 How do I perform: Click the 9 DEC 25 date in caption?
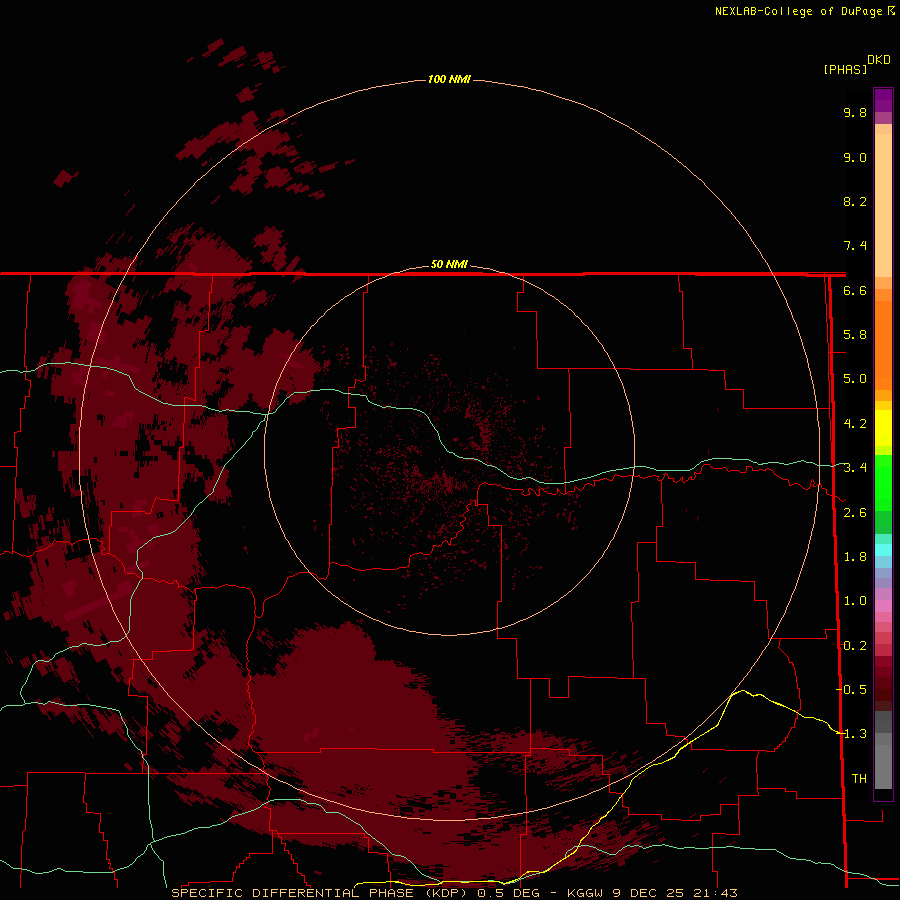(649, 893)
